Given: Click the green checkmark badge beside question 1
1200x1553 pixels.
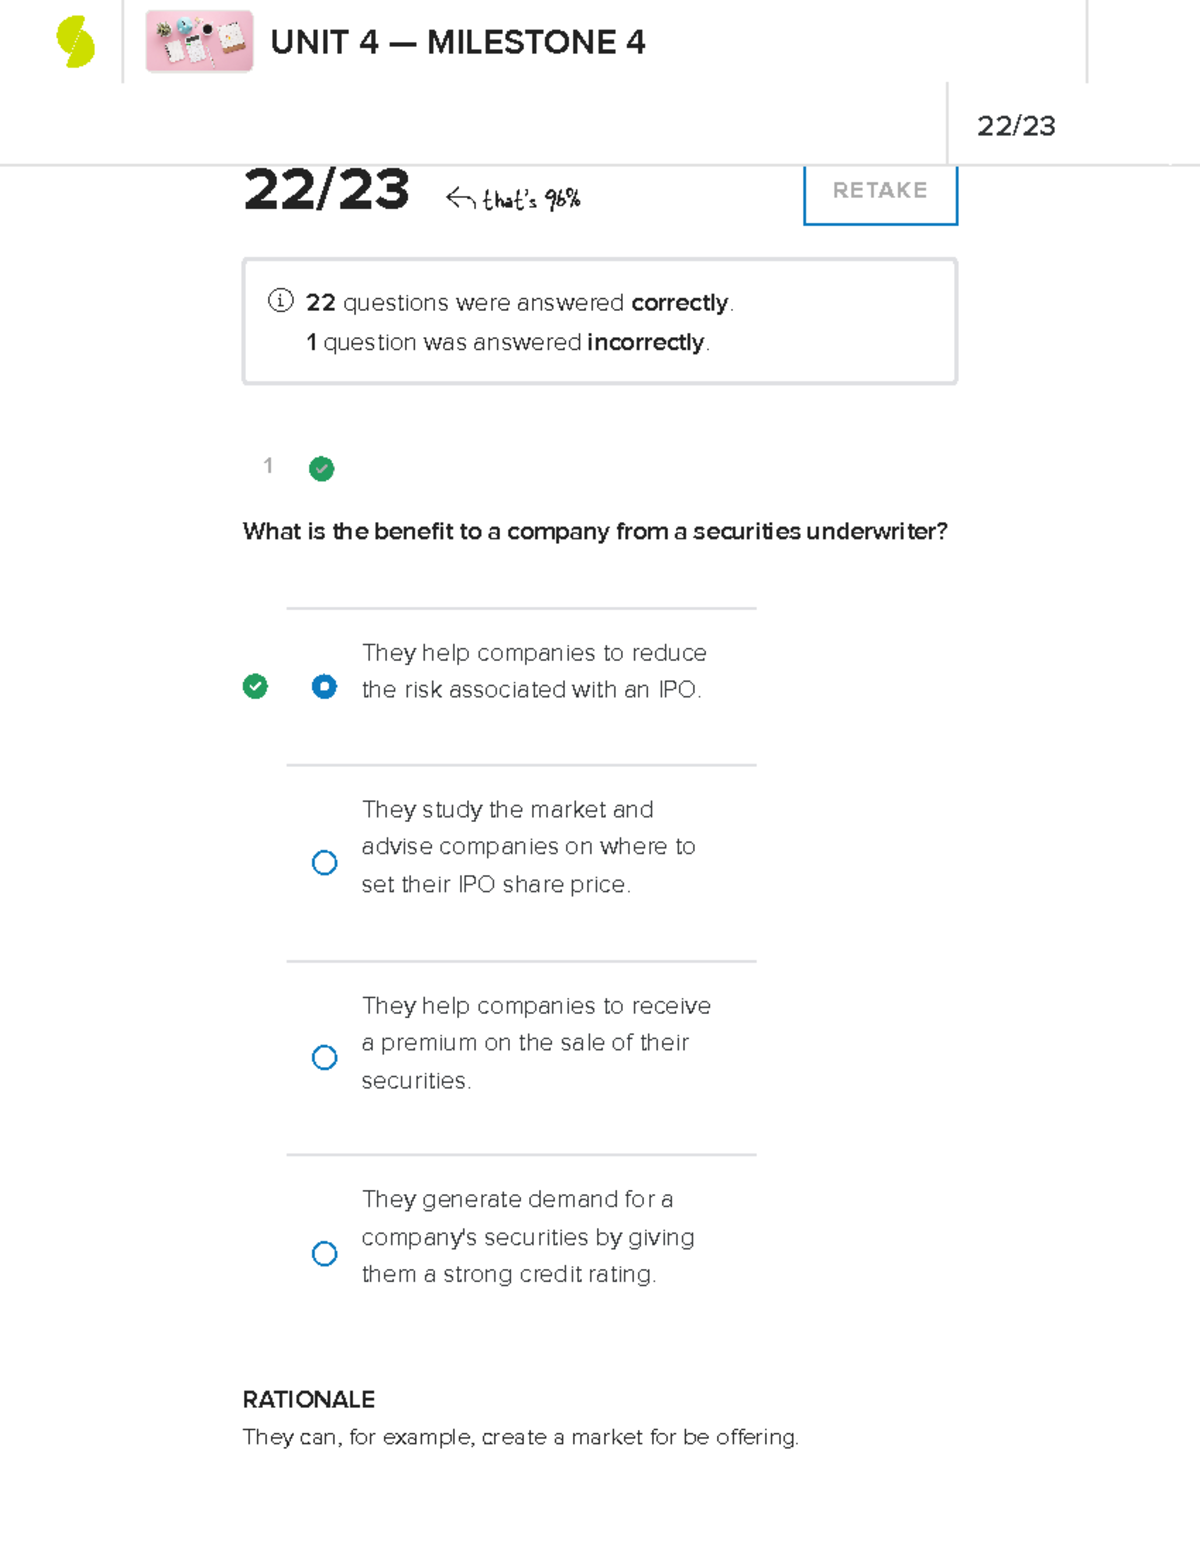Looking at the screenshot, I should (321, 468).
